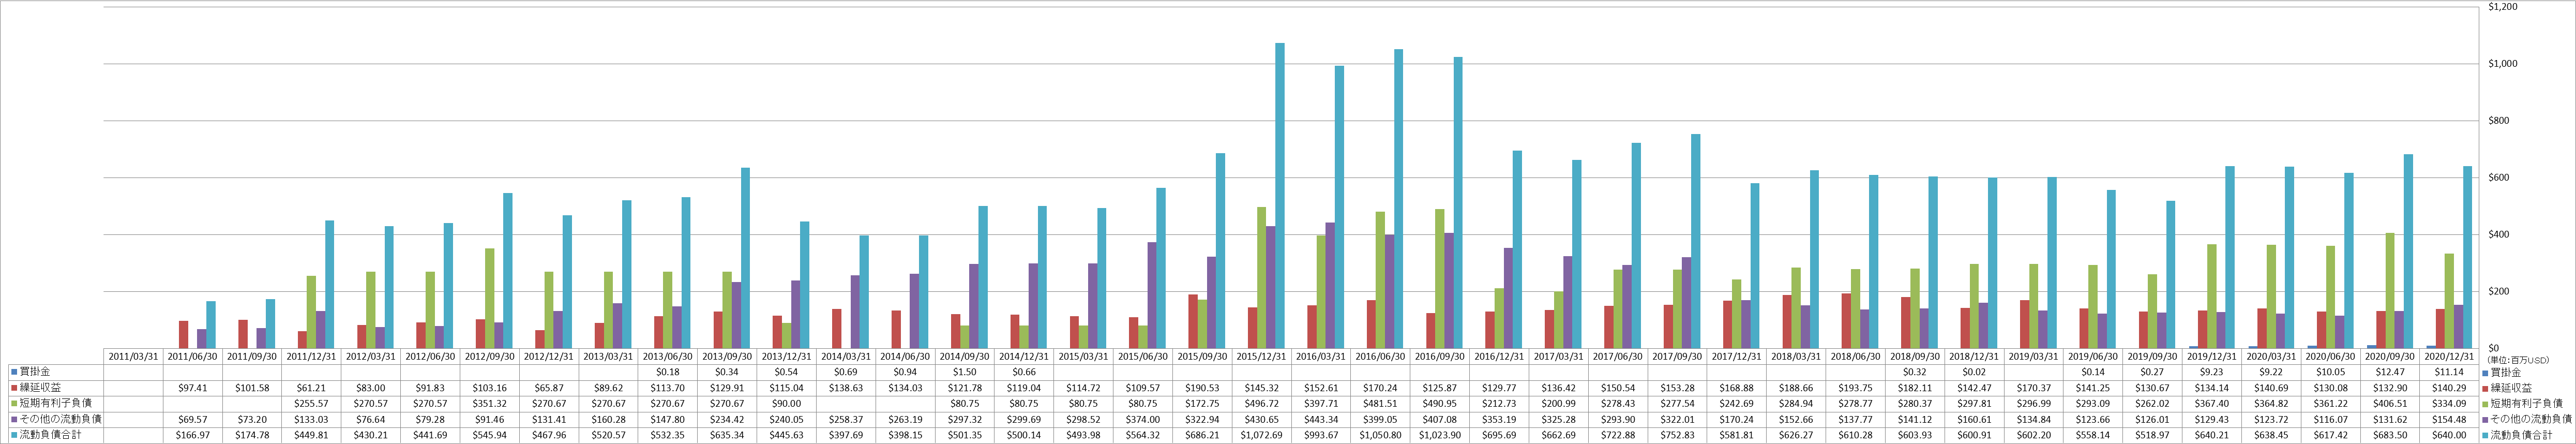The height and width of the screenshot is (444, 2576).
Task: Click the red bar for 2011/06/30
Action: pos(184,335)
